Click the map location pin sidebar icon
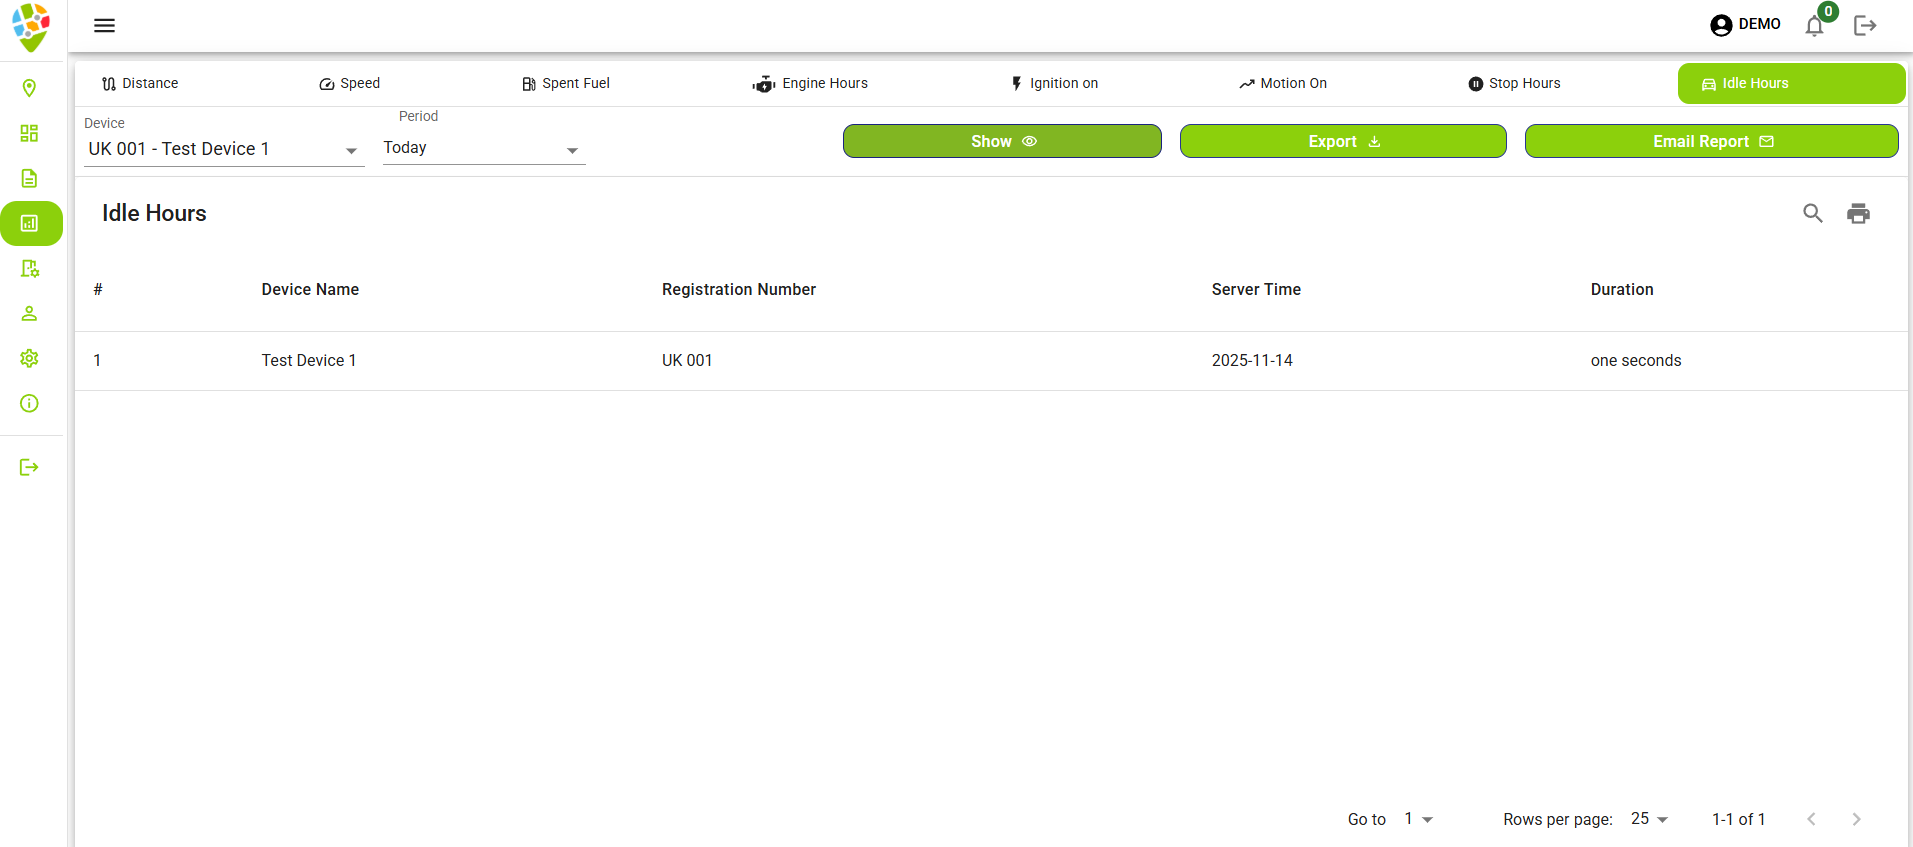 [x=29, y=88]
